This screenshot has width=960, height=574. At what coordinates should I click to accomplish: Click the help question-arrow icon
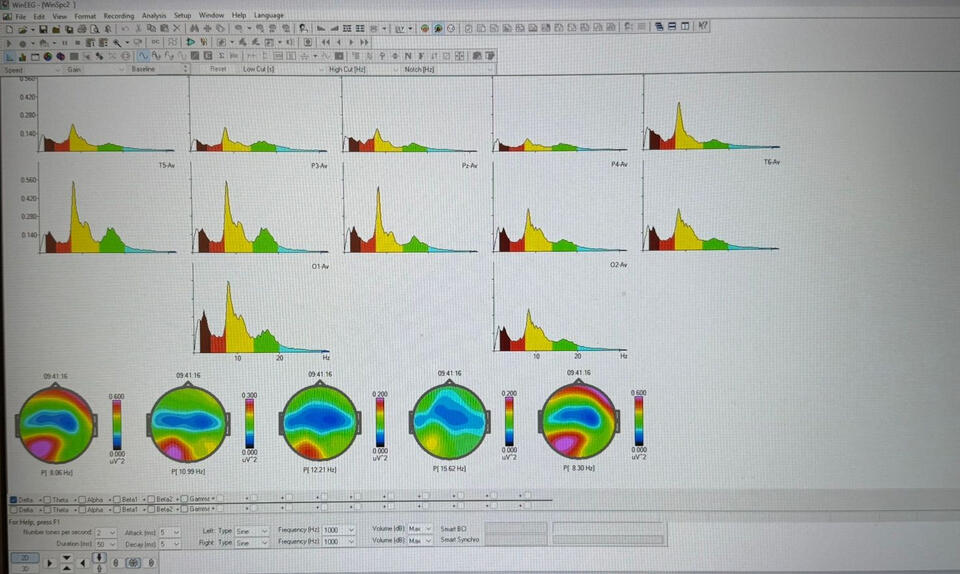[x=703, y=26]
